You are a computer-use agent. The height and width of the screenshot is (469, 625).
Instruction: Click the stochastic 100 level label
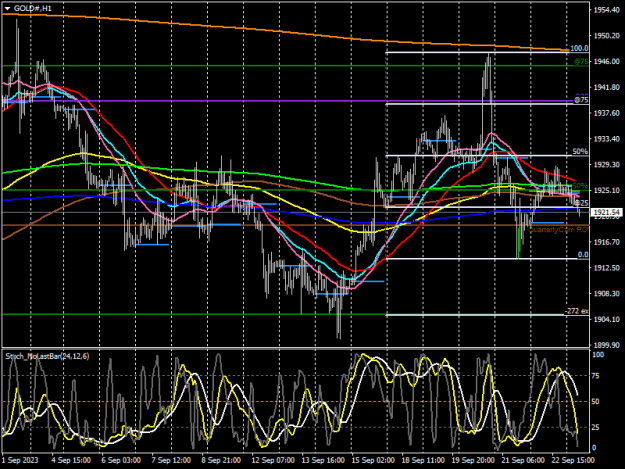[x=598, y=355]
